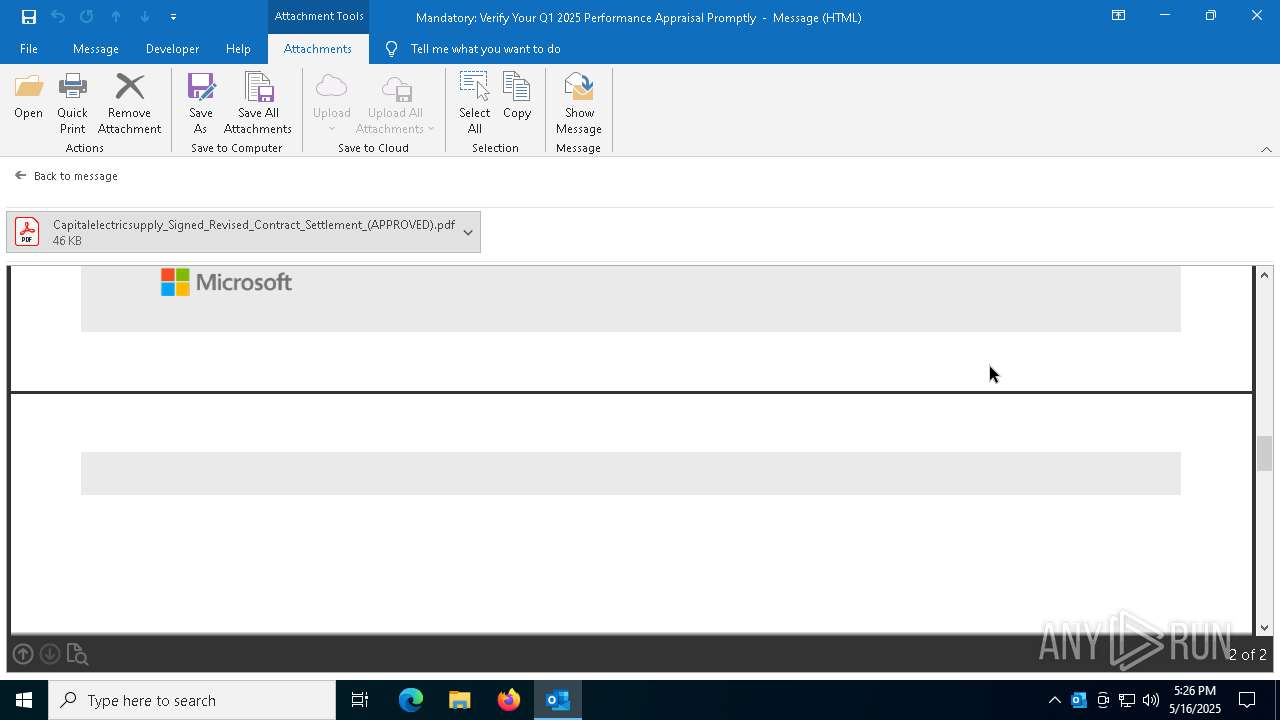This screenshot has height=720, width=1280.
Task: Click the Outlook taskbar icon
Action: point(557,700)
